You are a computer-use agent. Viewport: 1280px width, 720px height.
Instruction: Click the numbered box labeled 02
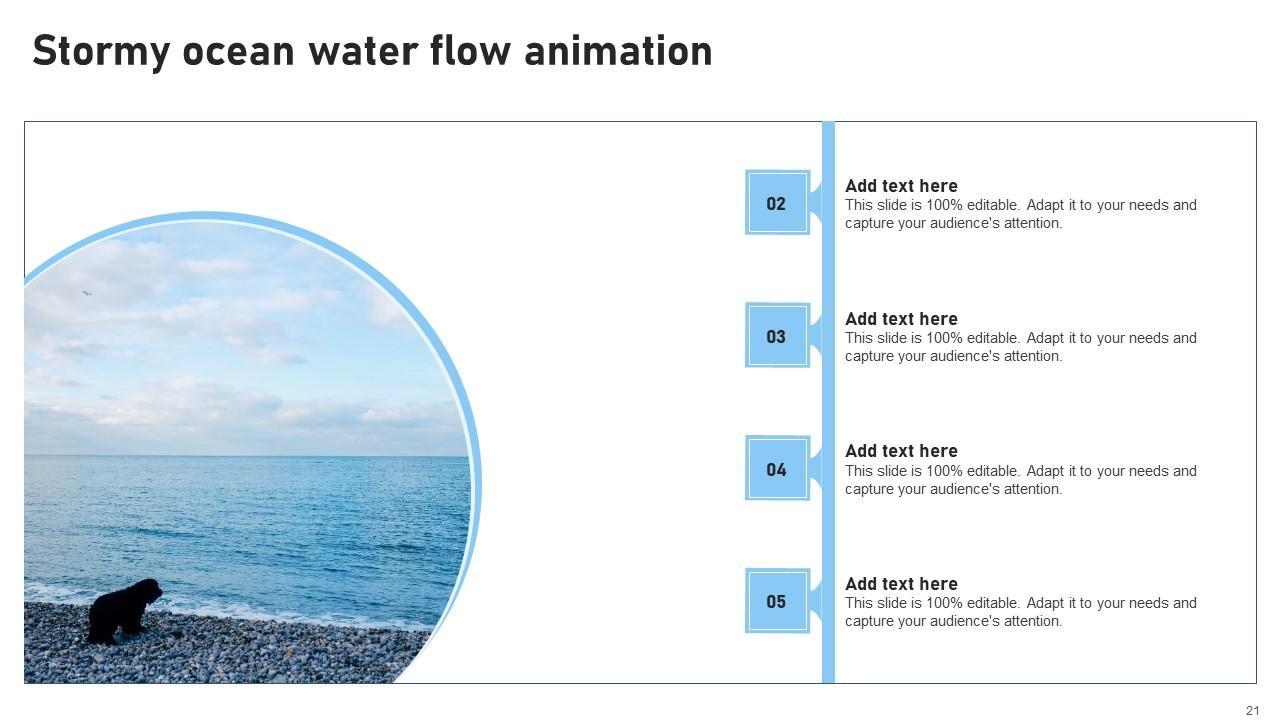pyautogui.click(x=777, y=203)
